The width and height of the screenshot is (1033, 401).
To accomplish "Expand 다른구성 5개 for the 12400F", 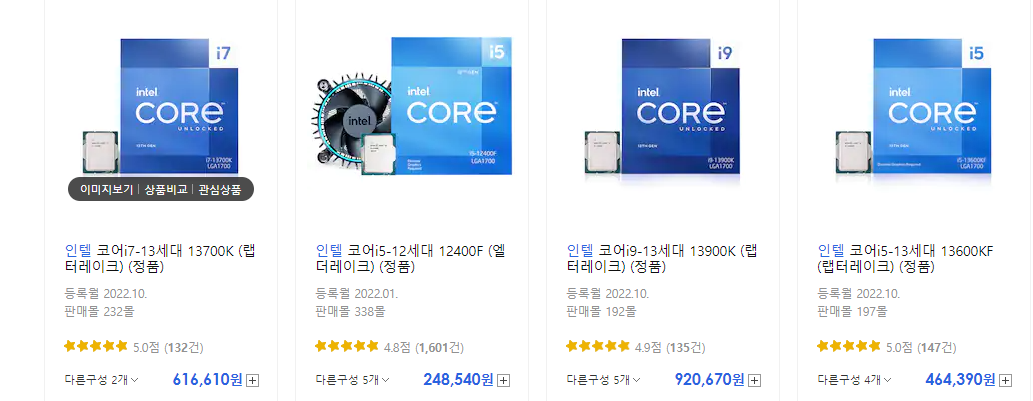I will (x=352, y=380).
